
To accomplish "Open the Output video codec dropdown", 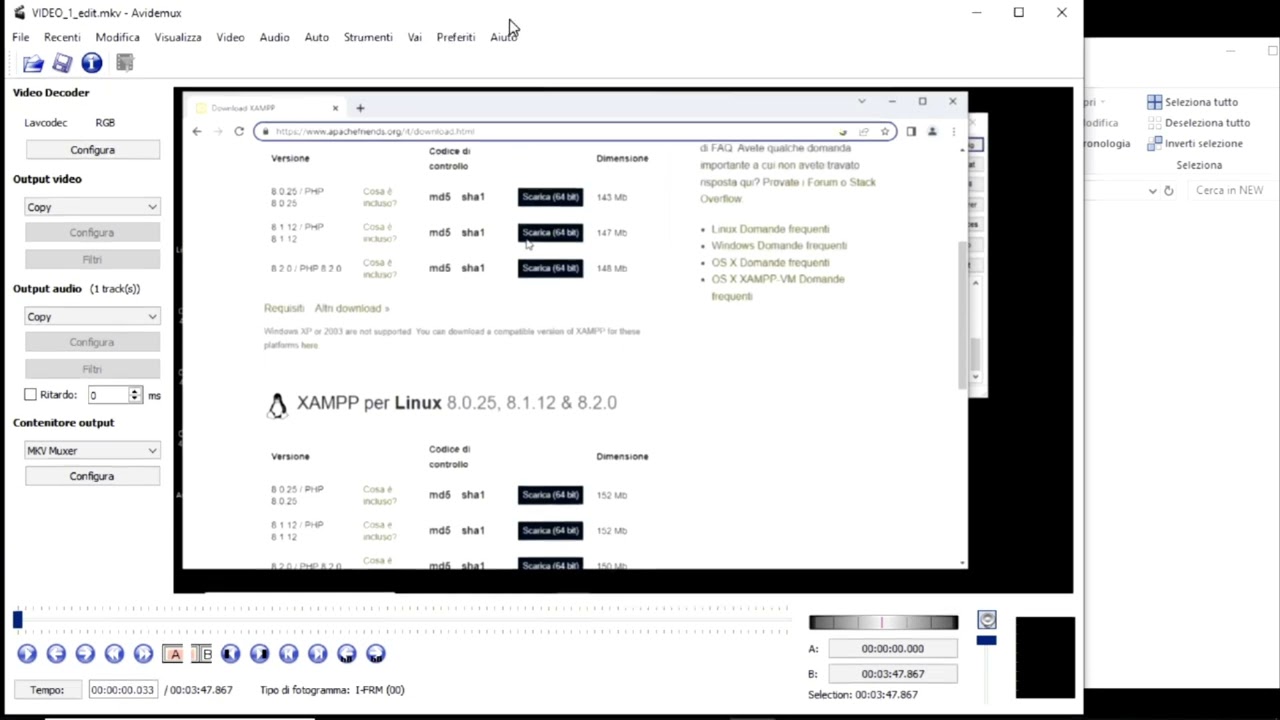I will (x=92, y=207).
